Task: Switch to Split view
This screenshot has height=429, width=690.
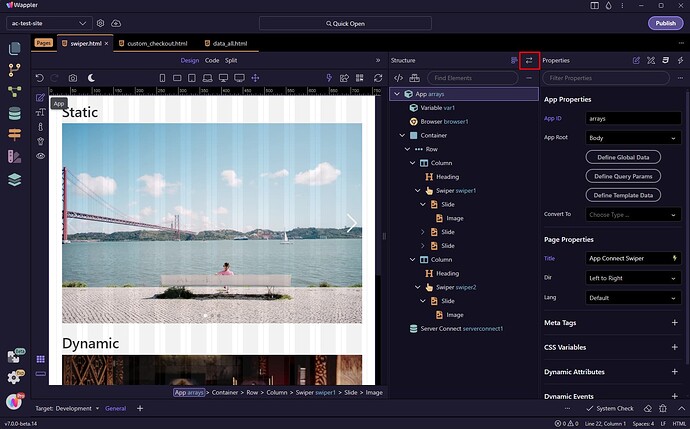Action: 231,60
